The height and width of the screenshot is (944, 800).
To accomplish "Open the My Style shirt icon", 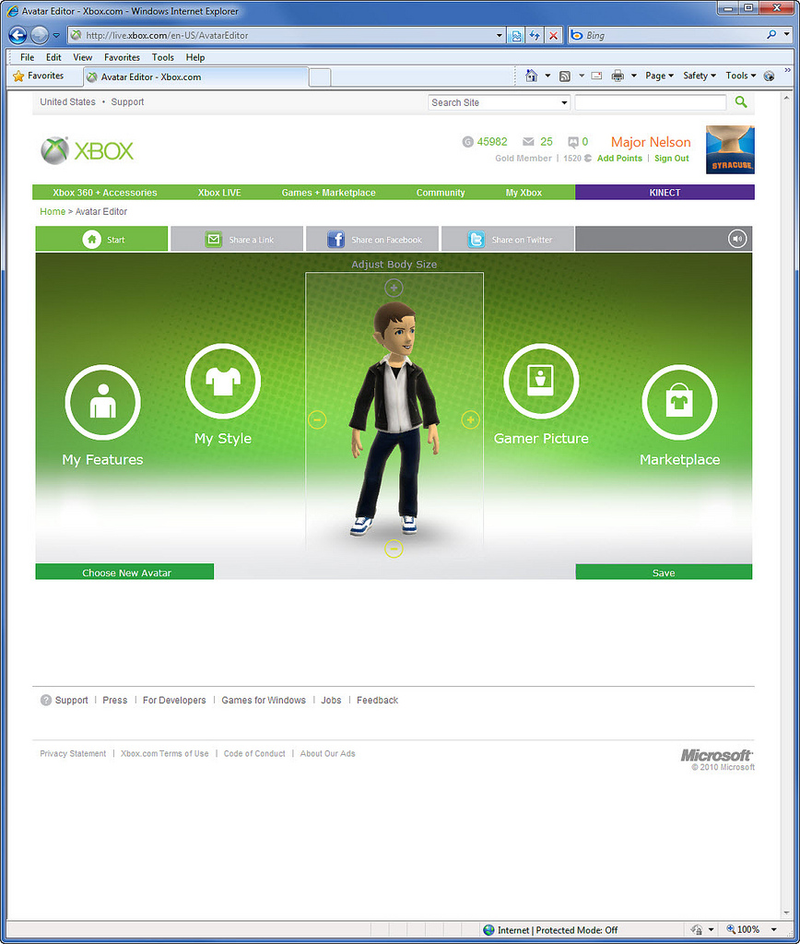I will coord(223,381).
